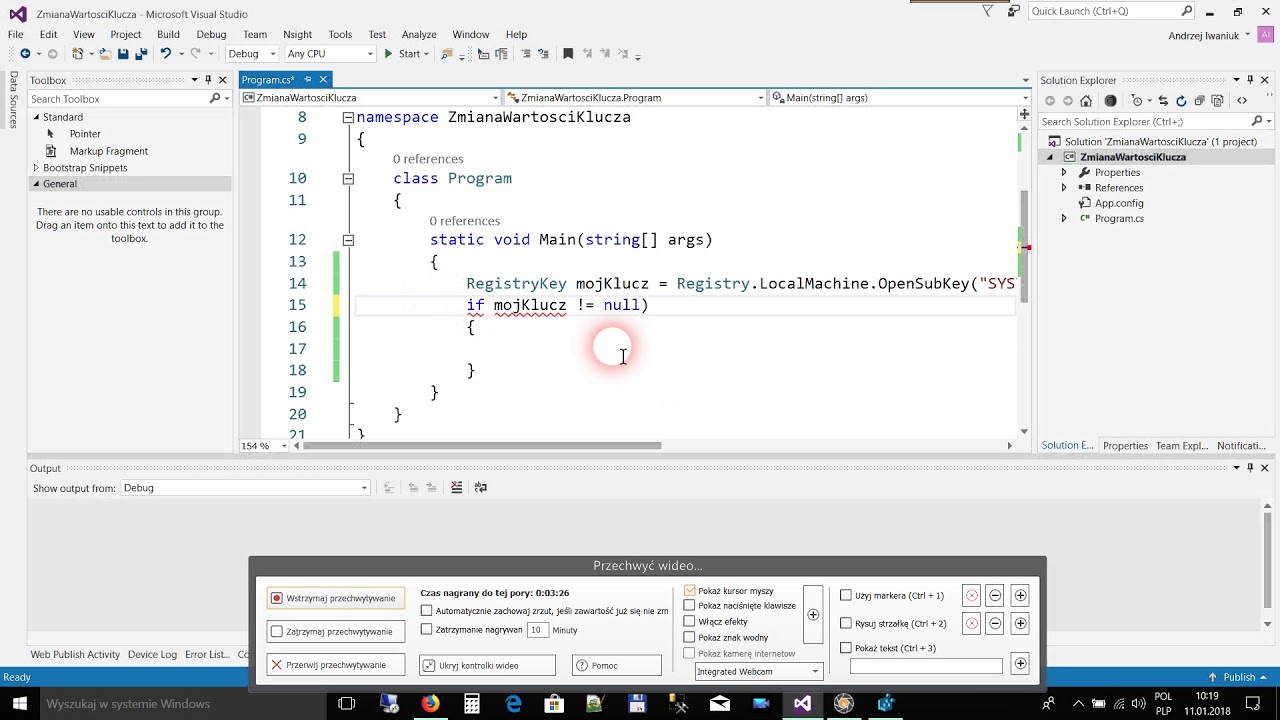Switch to Error List tab
Screen dimensions: 1280x720
point(206,654)
